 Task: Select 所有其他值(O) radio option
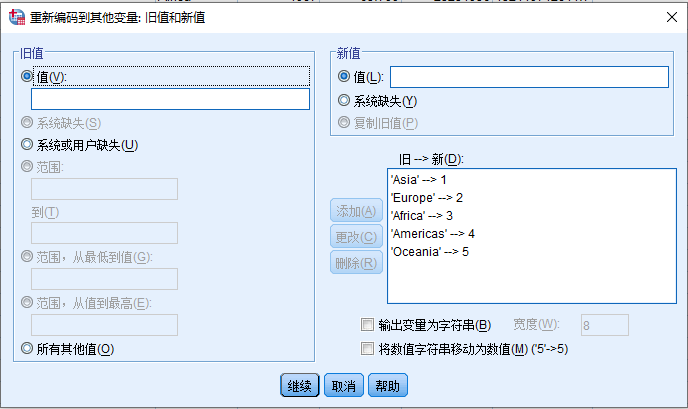click(27, 348)
